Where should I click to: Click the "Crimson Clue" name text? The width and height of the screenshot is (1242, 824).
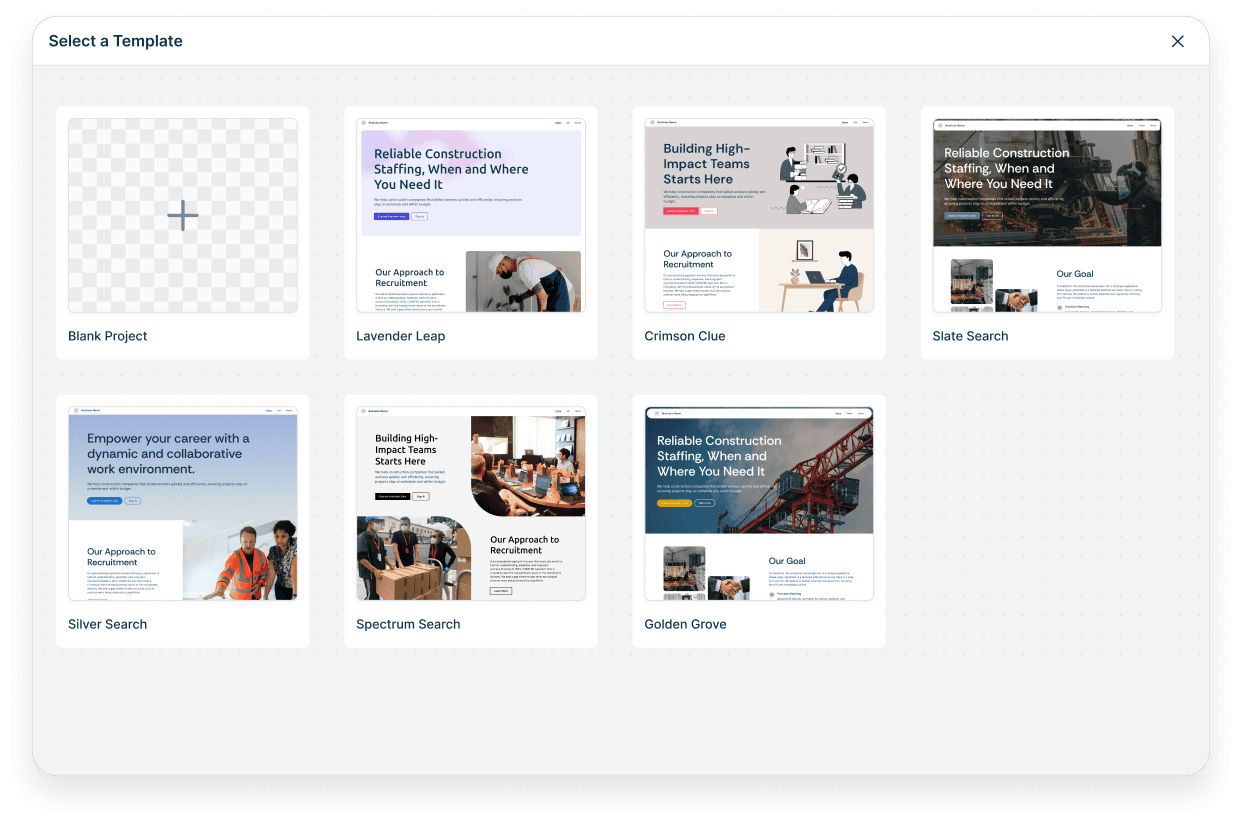point(685,336)
